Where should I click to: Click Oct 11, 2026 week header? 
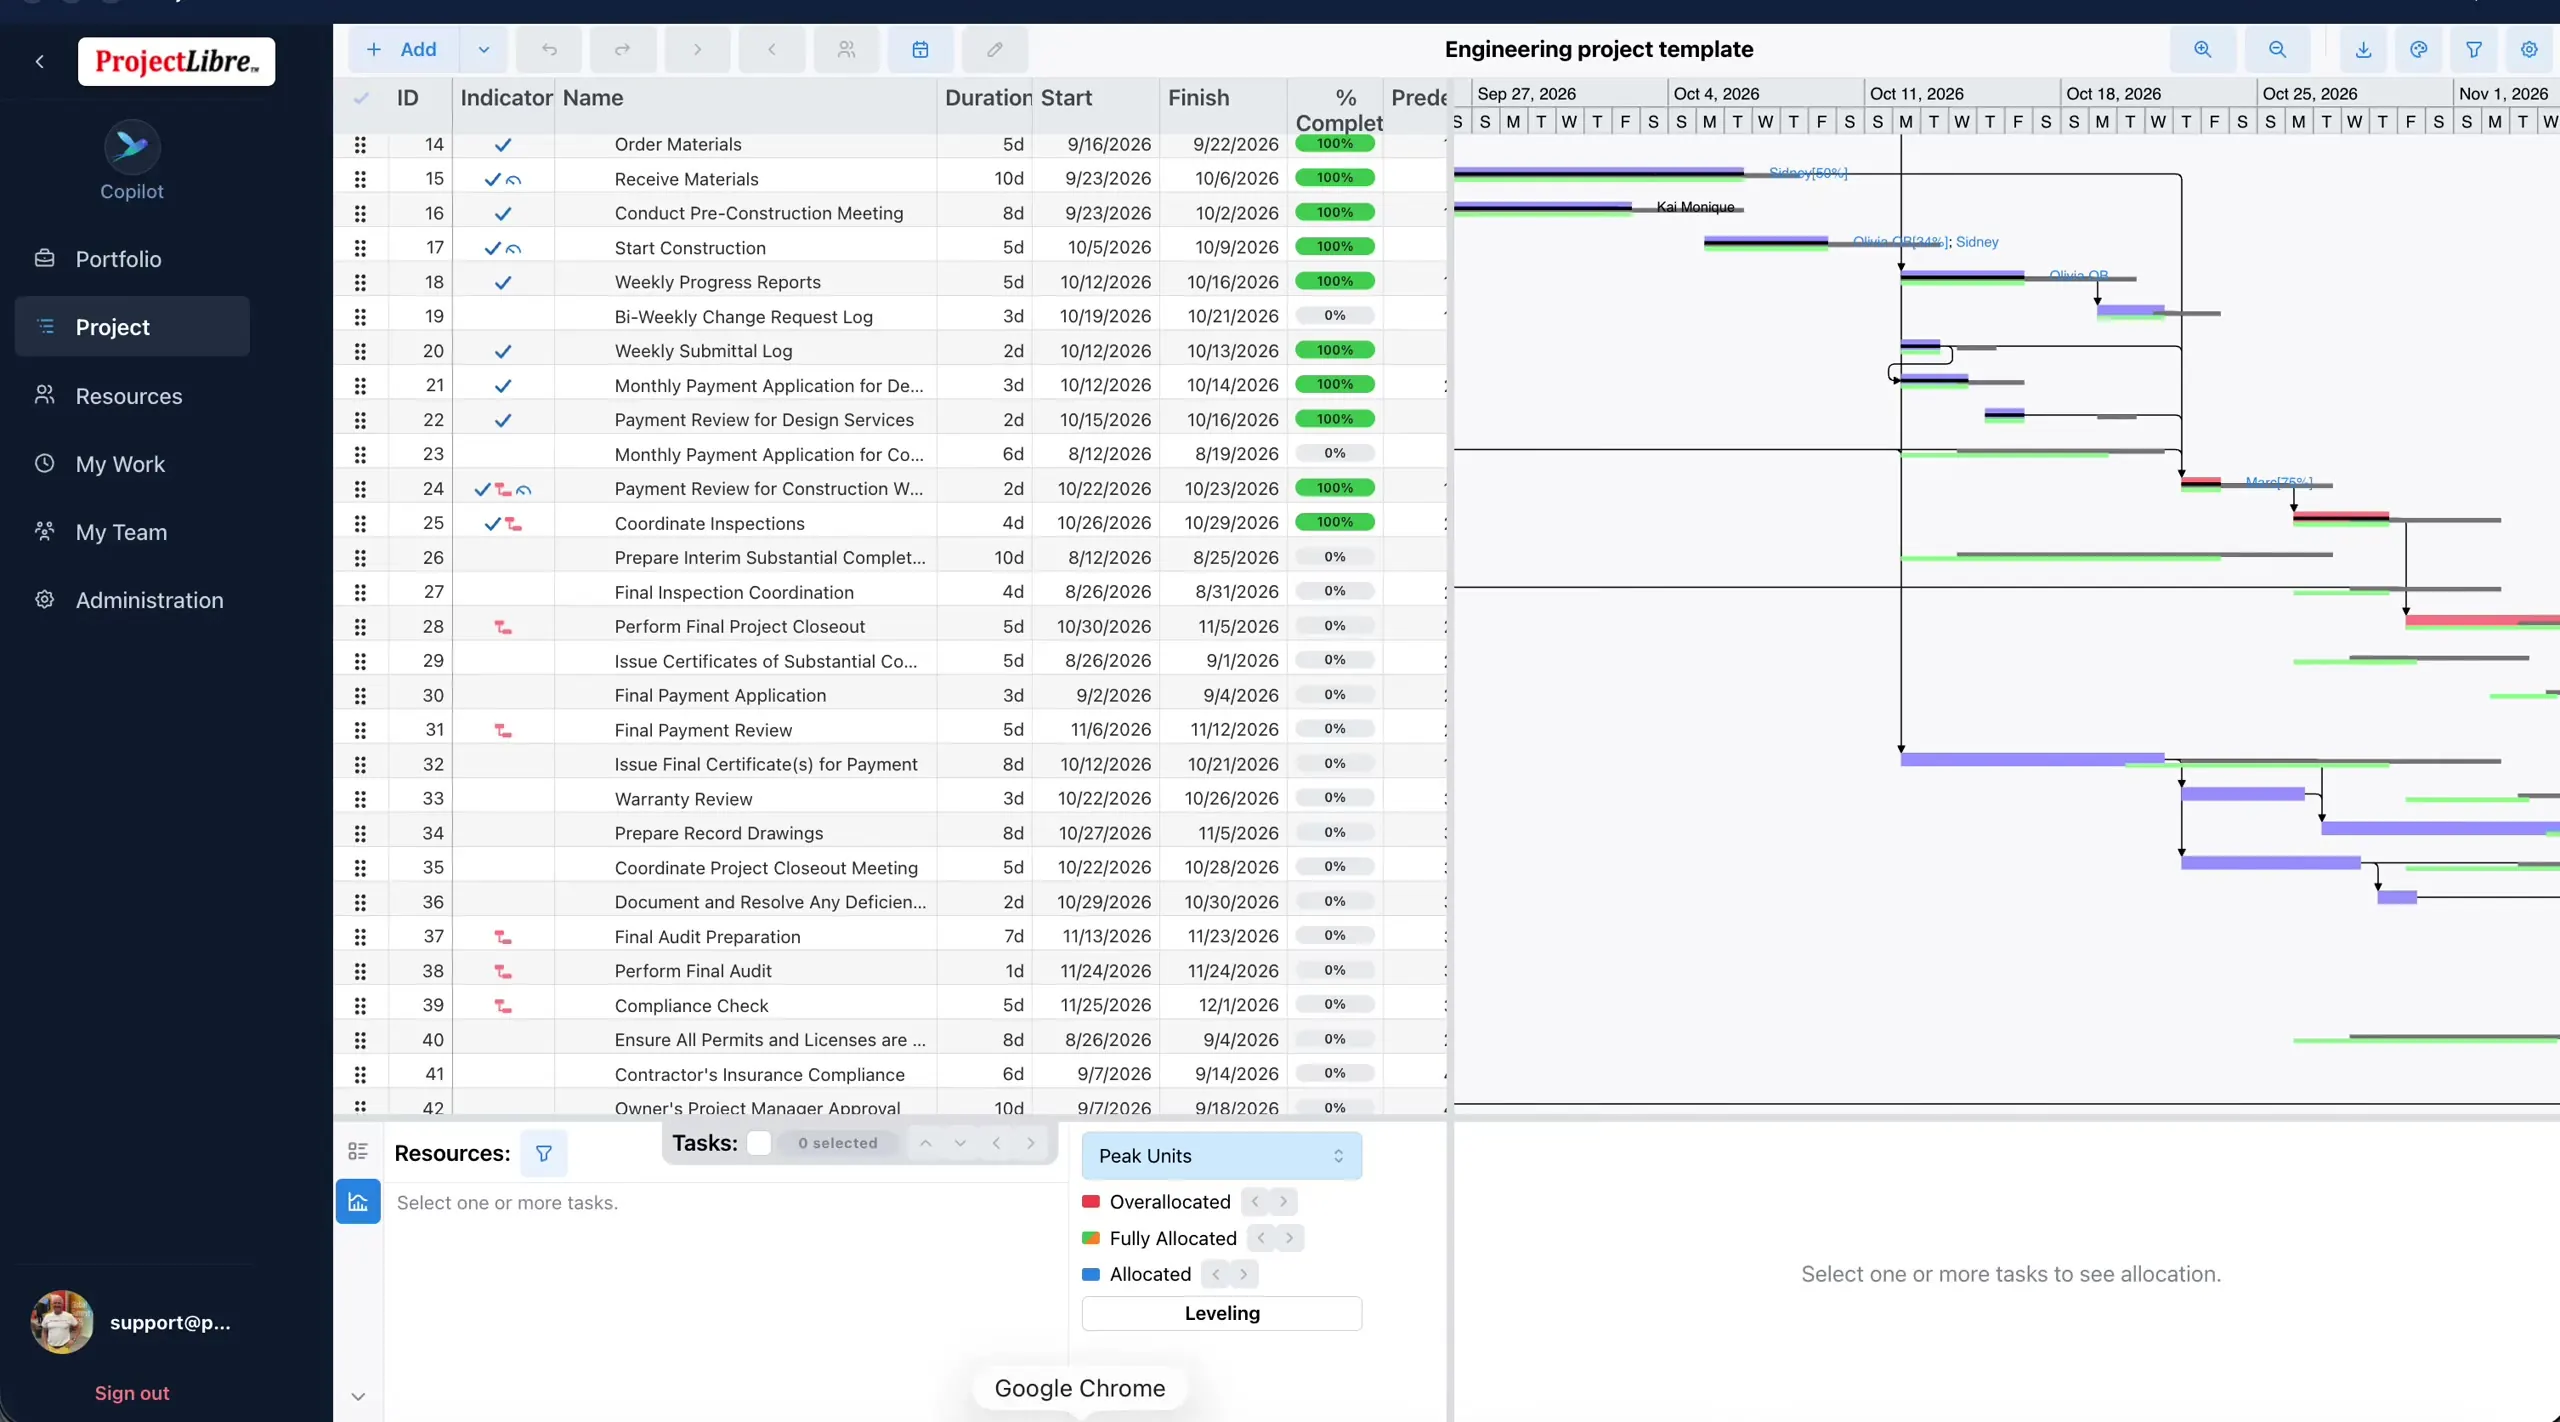pos(1916,94)
